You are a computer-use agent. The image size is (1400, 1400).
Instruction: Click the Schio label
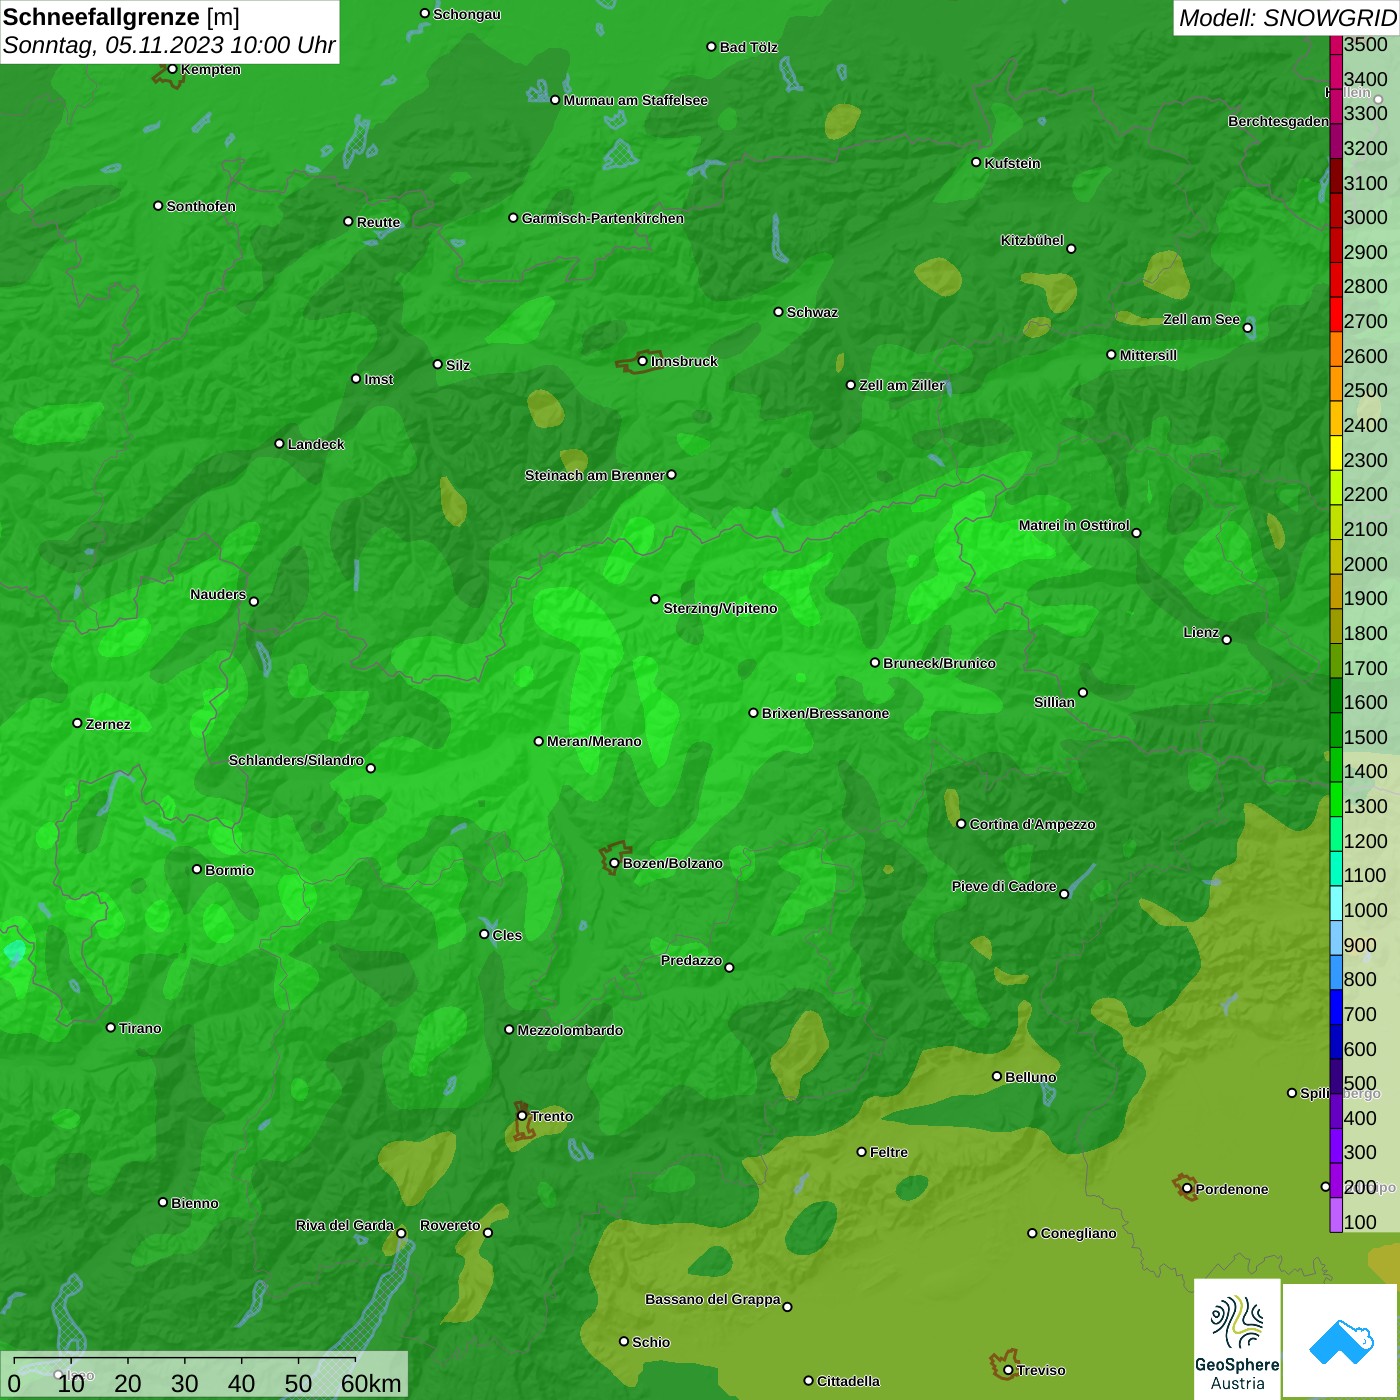(x=651, y=1342)
